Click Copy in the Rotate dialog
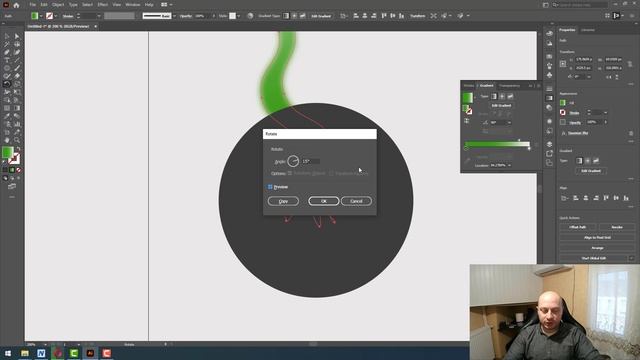The width and height of the screenshot is (640, 360). (283, 201)
